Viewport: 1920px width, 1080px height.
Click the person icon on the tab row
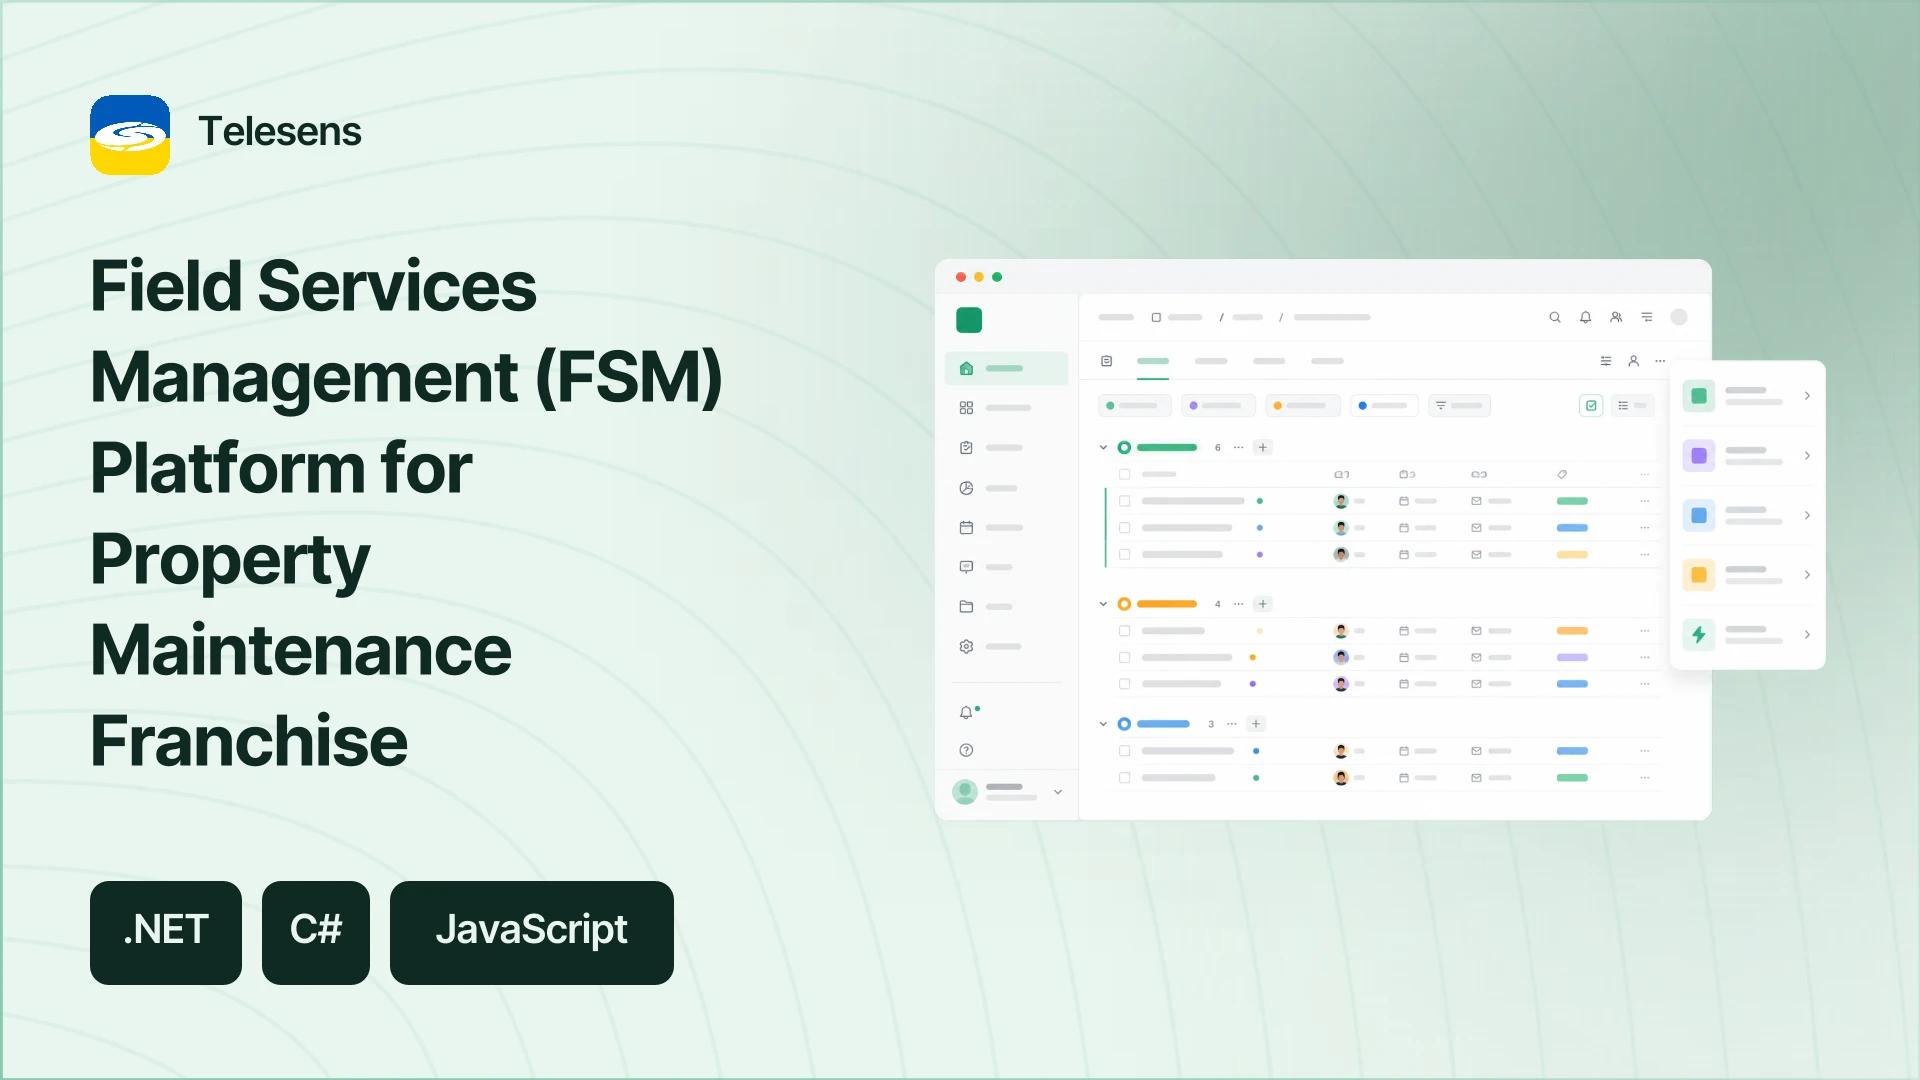click(1633, 361)
